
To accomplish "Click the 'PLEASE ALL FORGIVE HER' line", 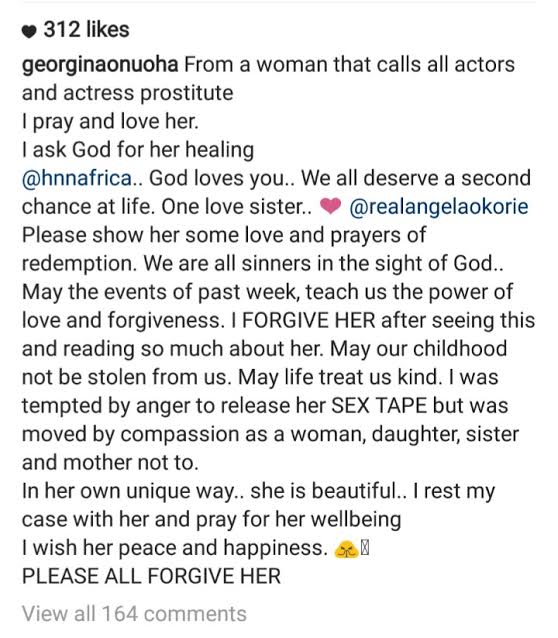I will (151, 576).
